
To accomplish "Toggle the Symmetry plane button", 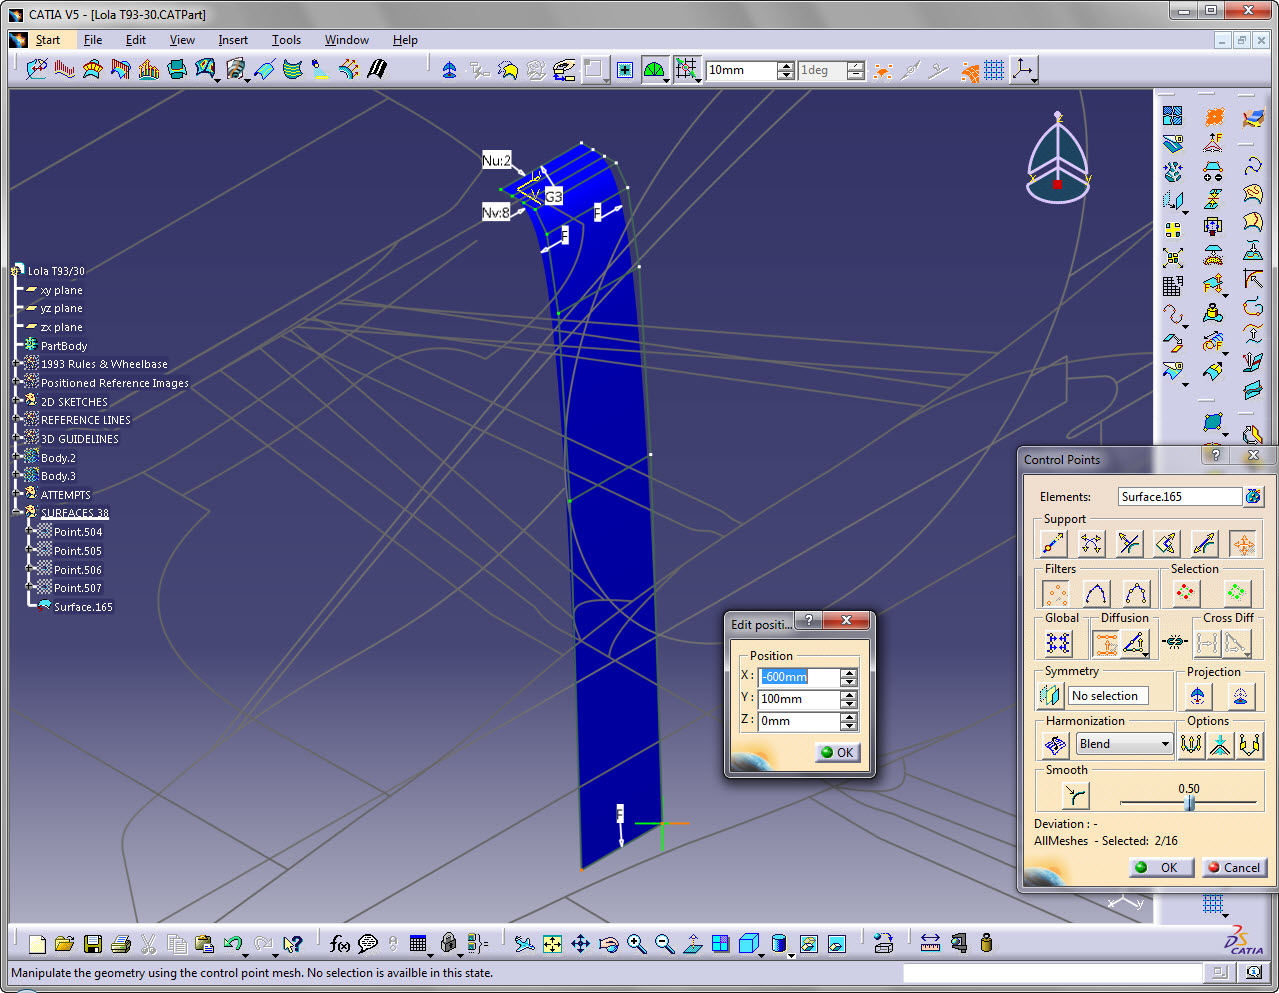I will [x=1050, y=695].
